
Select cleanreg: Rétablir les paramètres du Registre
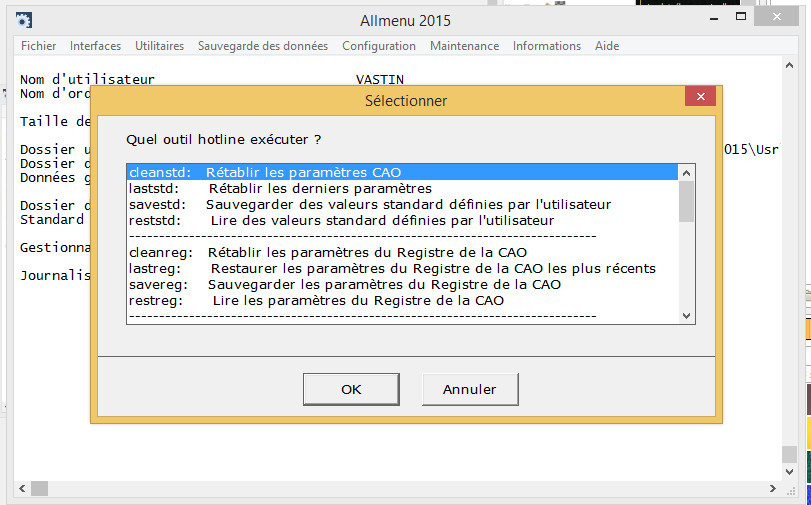click(x=402, y=252)
